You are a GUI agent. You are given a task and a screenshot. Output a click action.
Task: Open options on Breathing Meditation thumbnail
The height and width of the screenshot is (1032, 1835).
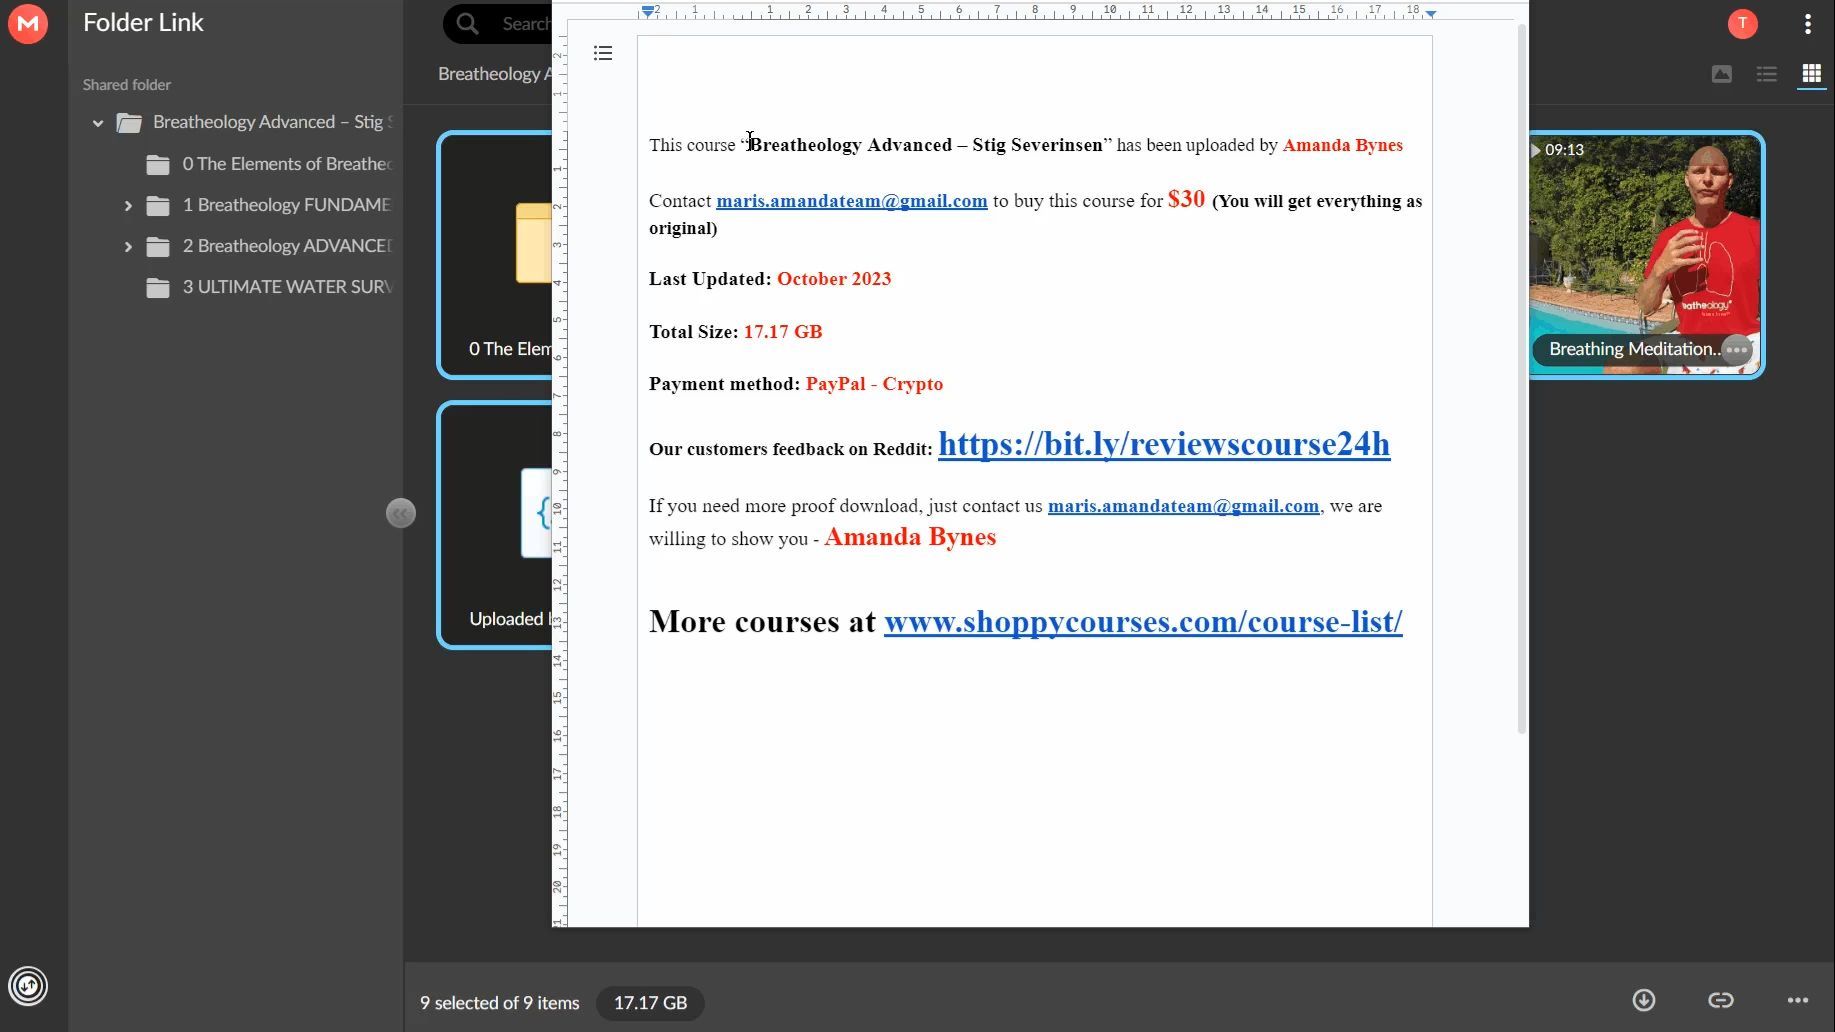pos(1737,350)
